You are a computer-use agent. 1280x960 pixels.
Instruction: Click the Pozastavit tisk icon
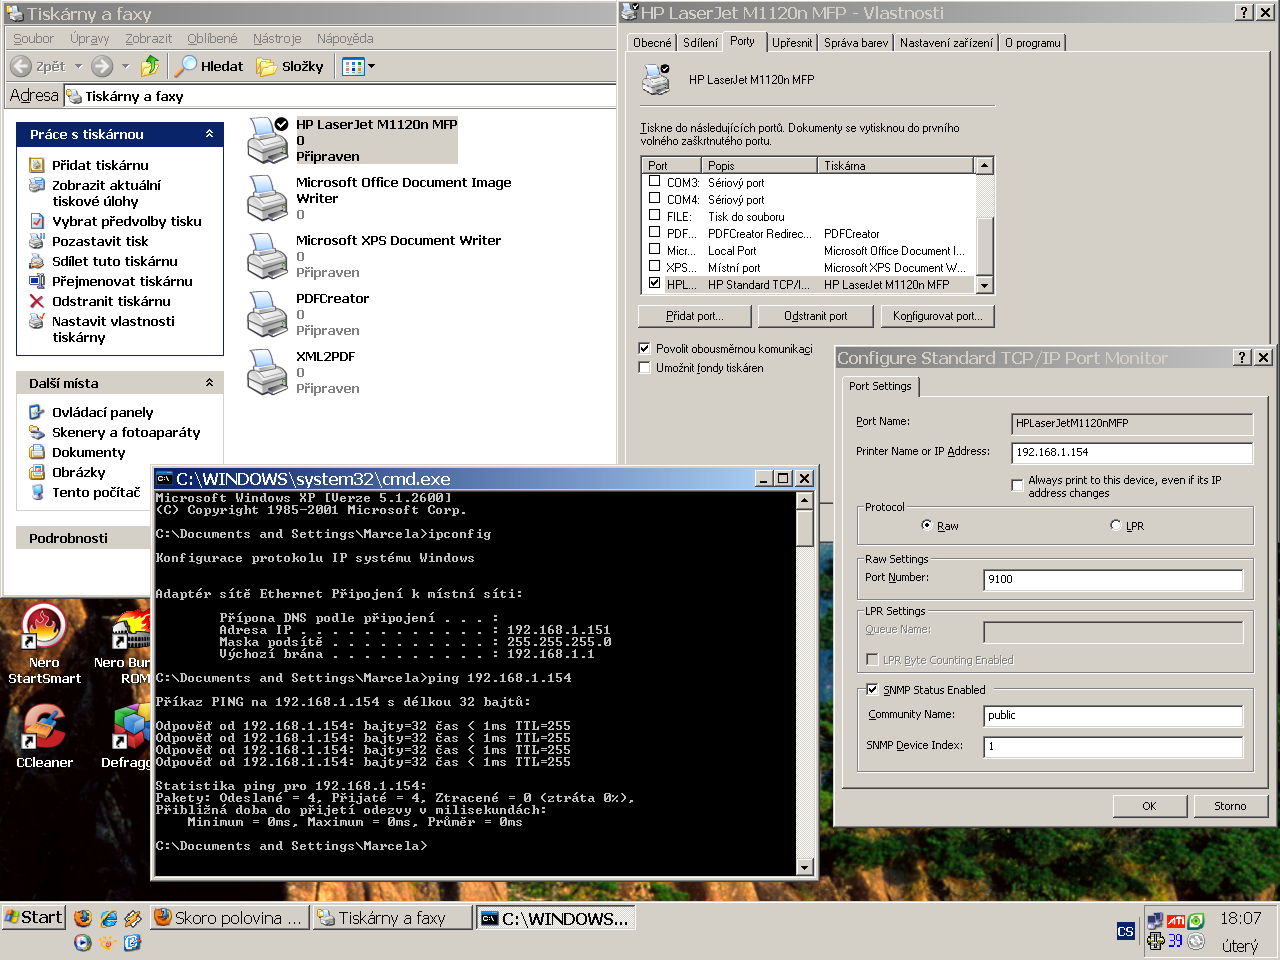[x=37, y=241]
